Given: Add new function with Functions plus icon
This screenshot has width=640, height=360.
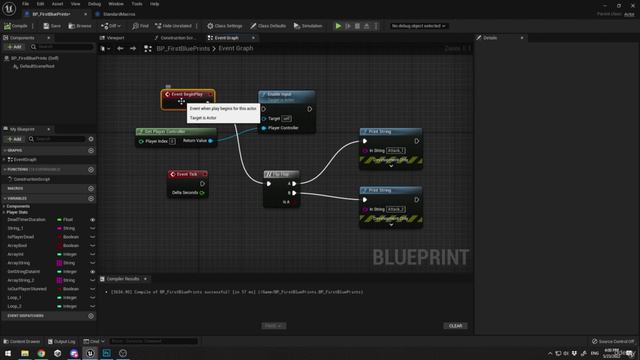Looking at the screenshot, I should [x=91, y=169].
